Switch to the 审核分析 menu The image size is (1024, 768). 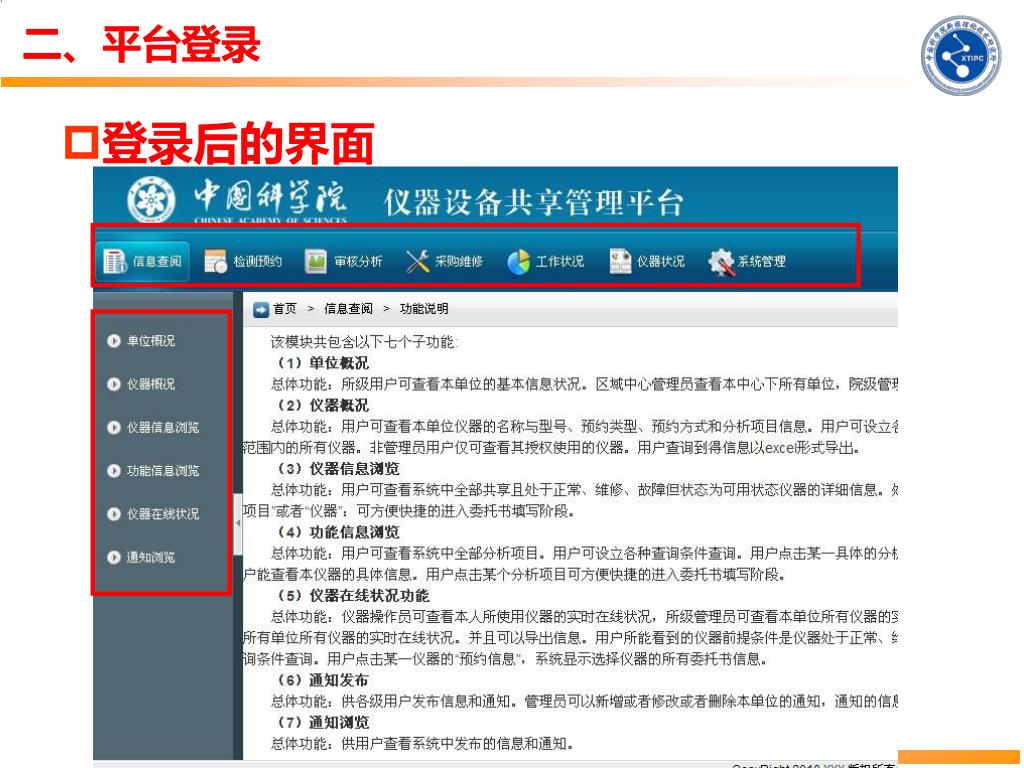[344, 262]
